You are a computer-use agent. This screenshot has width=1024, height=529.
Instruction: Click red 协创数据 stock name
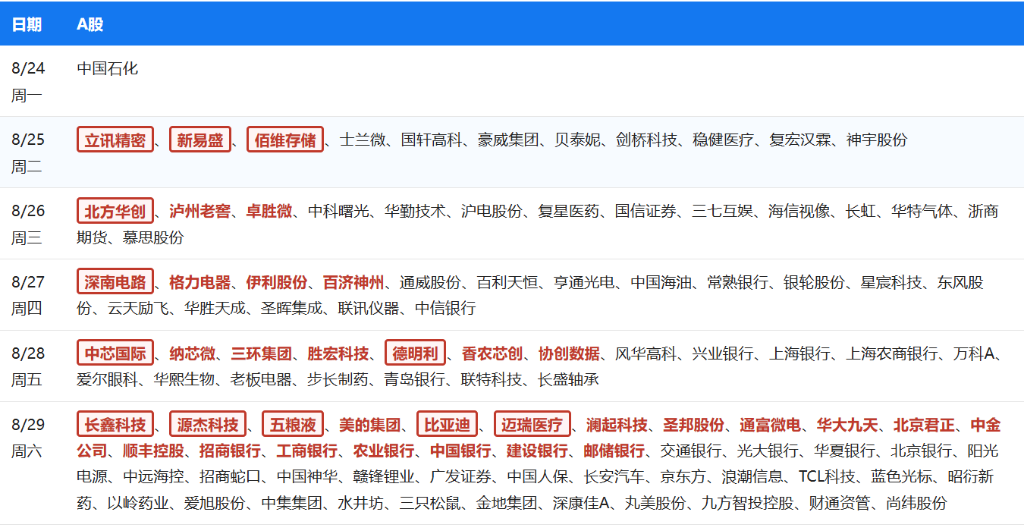click(x=569, y=353)
